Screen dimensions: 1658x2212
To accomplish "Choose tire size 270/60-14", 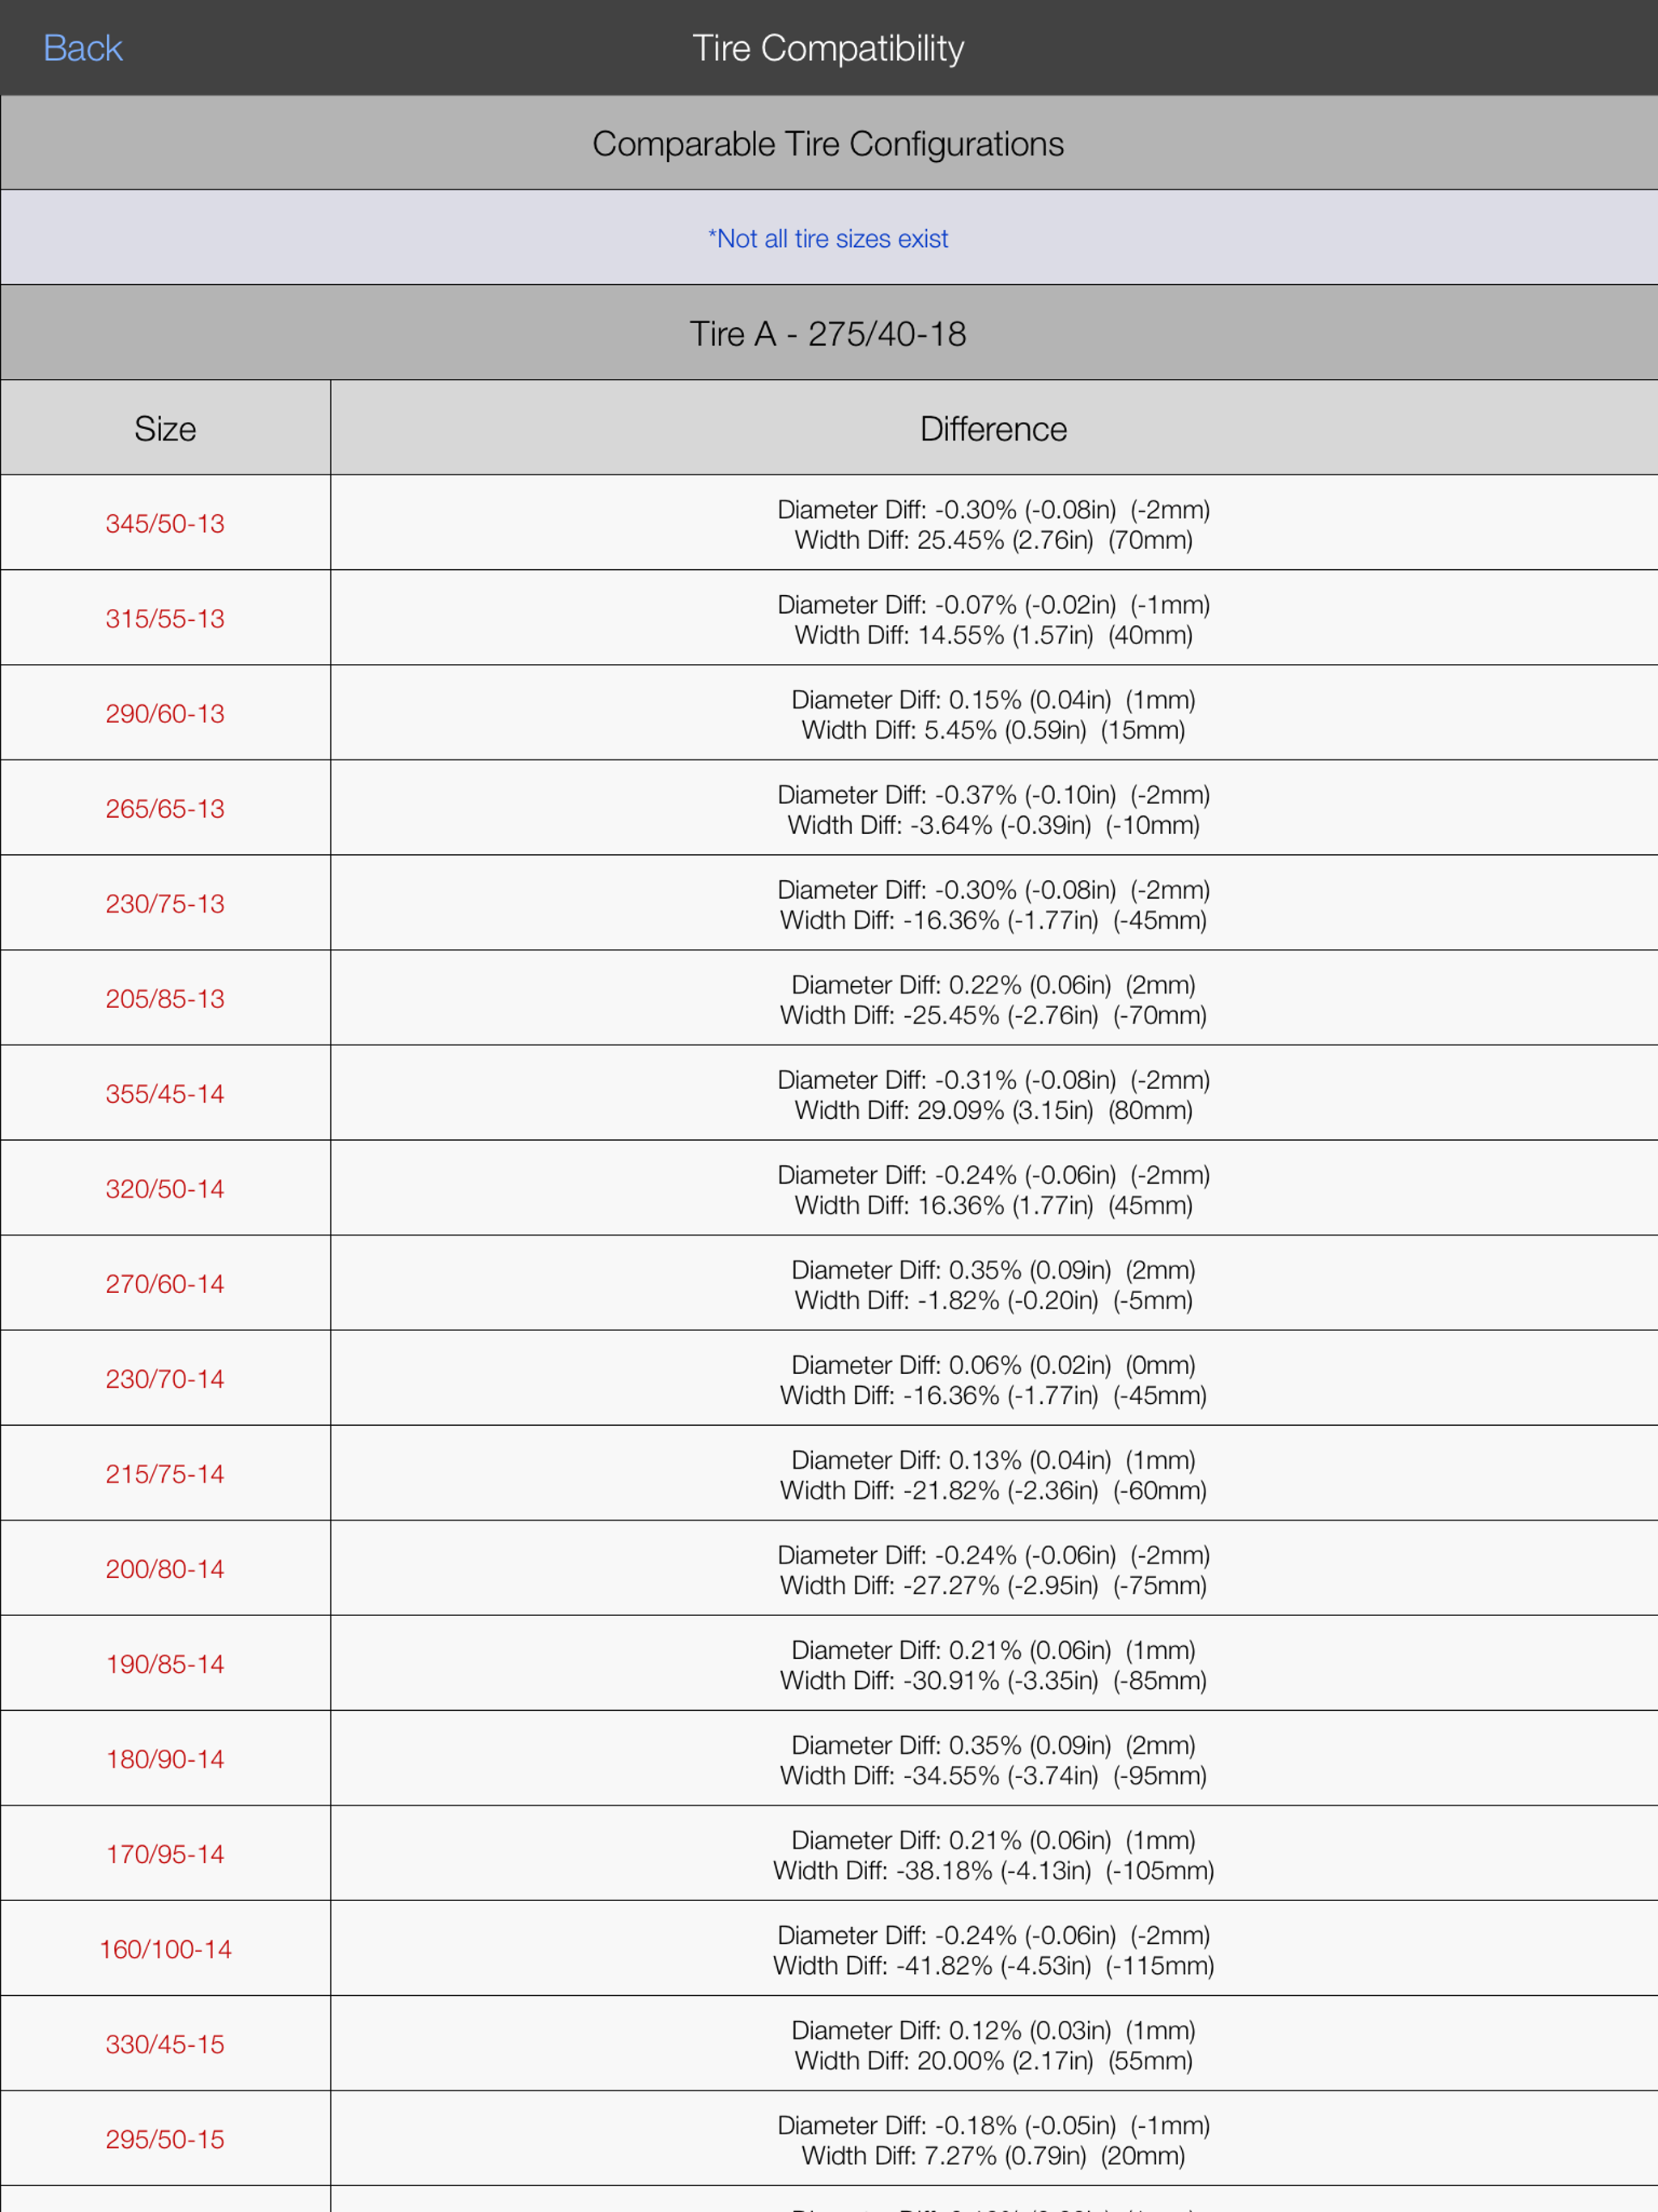I will pos(165,1283).
